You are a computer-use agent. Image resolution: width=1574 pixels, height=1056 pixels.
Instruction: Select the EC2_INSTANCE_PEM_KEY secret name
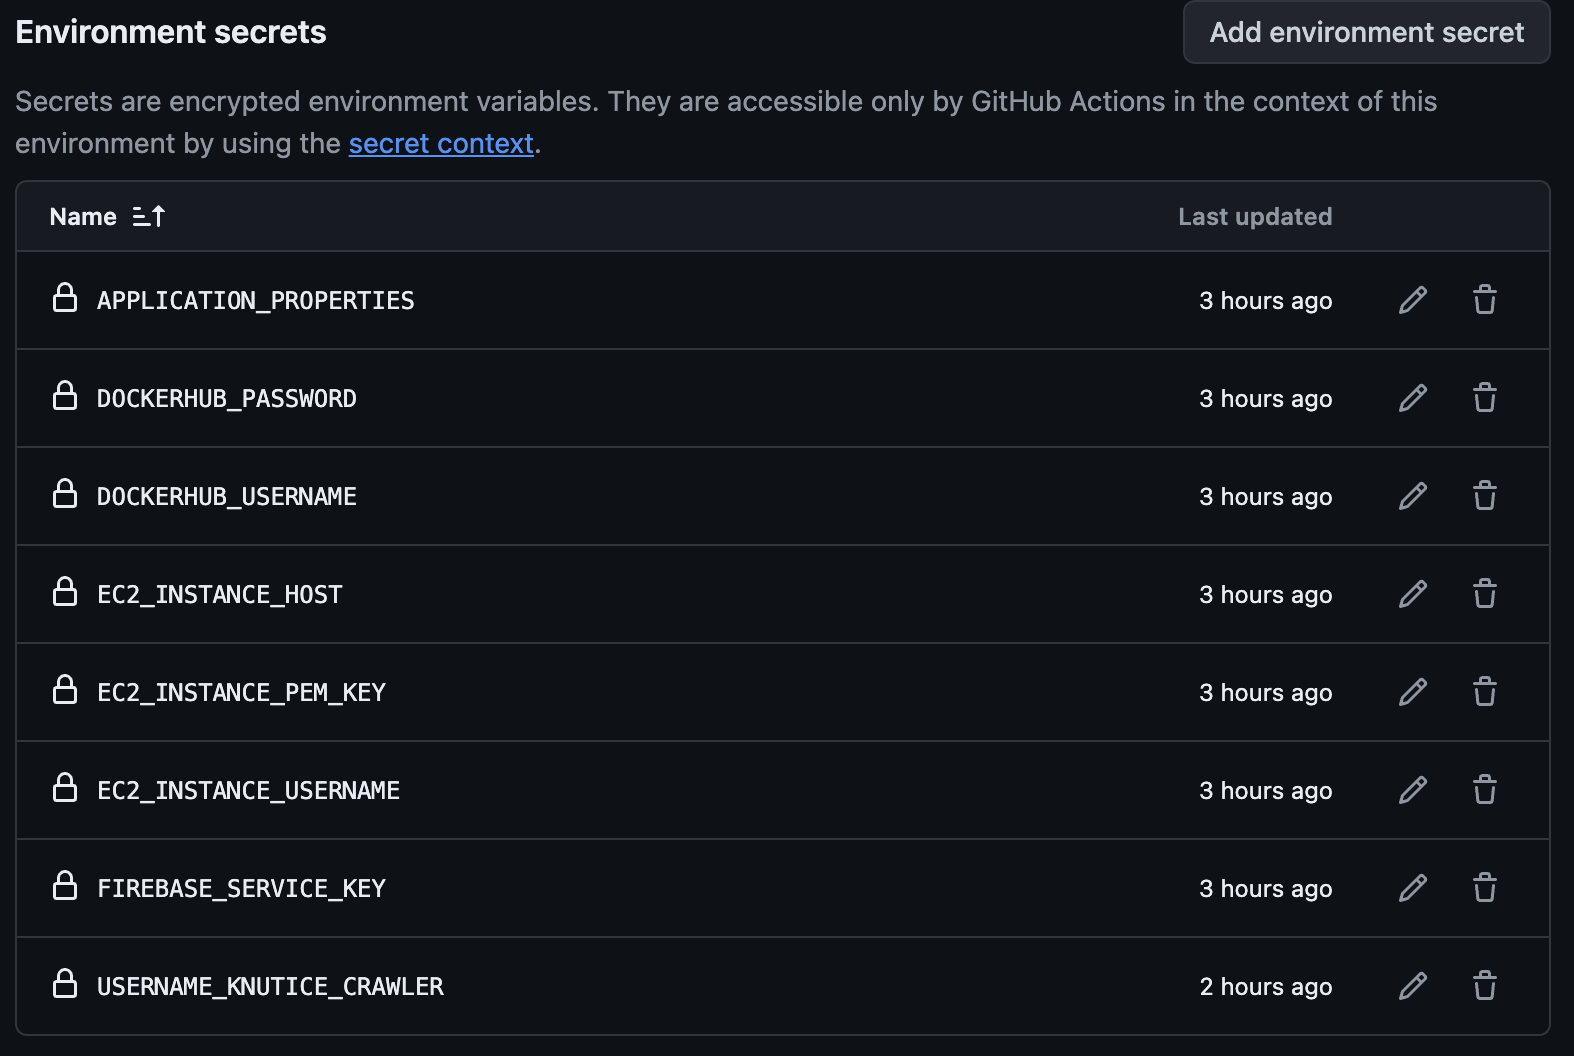pyautogui.click(x=241, y=693)
